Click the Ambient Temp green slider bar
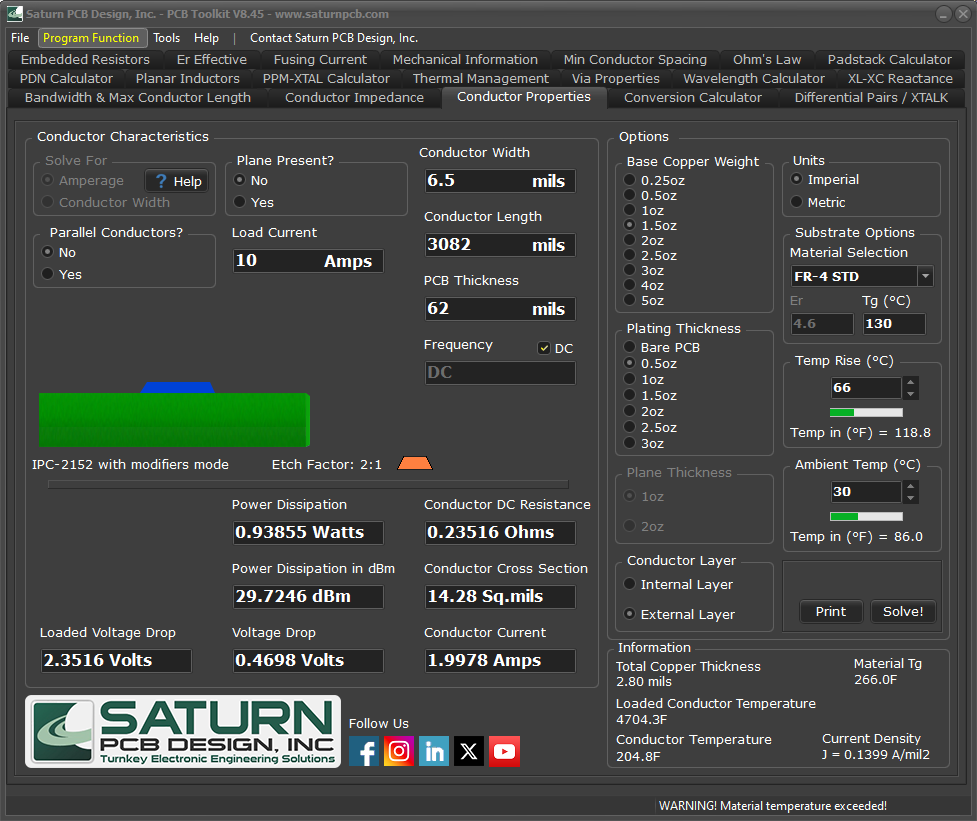This screenshot has width=977, height=821. pos(866,516)
